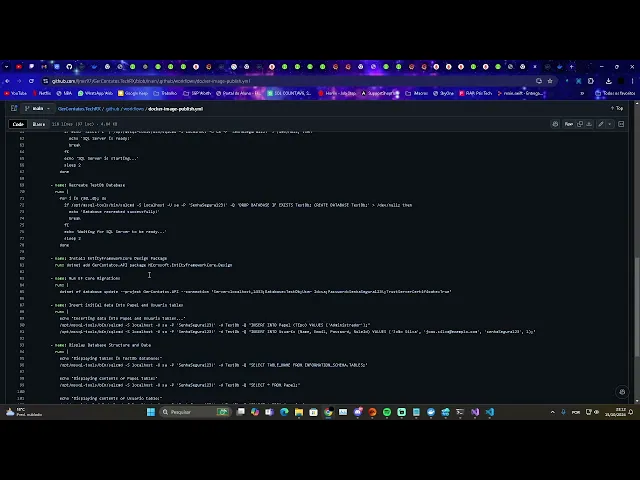
Task: Switch to the Blame view tab
Action: click(39, 124)
